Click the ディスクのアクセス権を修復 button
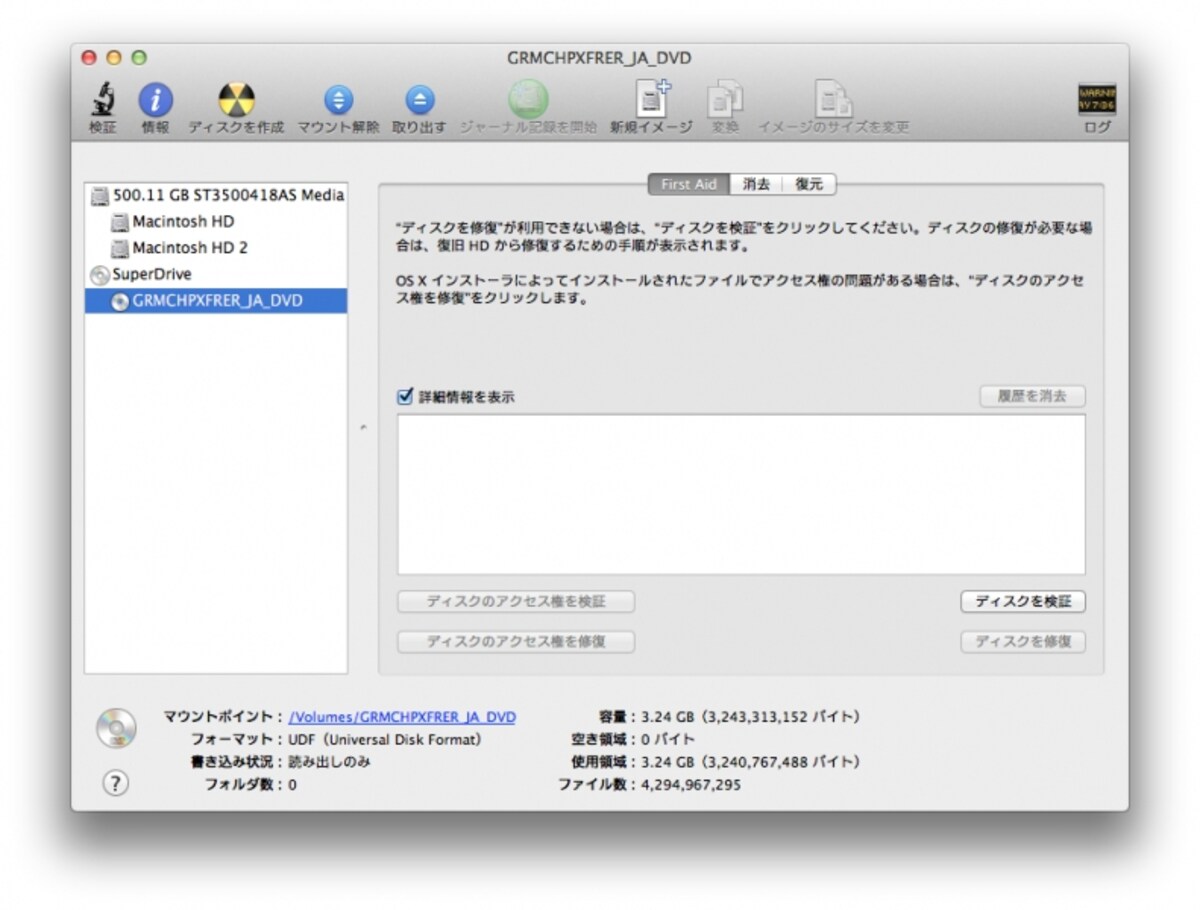The width and height of the screenshot is (1200, 910). coord(516,642)
